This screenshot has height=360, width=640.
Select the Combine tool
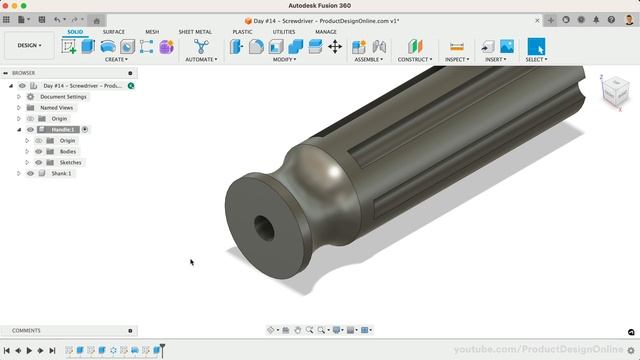point(296,47)
